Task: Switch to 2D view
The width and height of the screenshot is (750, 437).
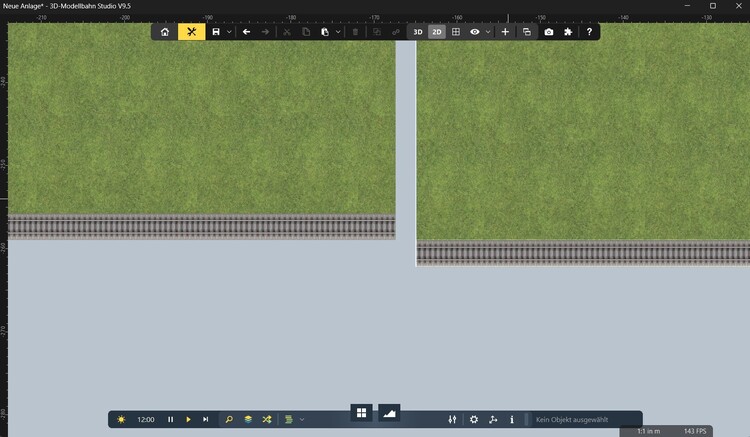Action: click(x=437, y=32)
